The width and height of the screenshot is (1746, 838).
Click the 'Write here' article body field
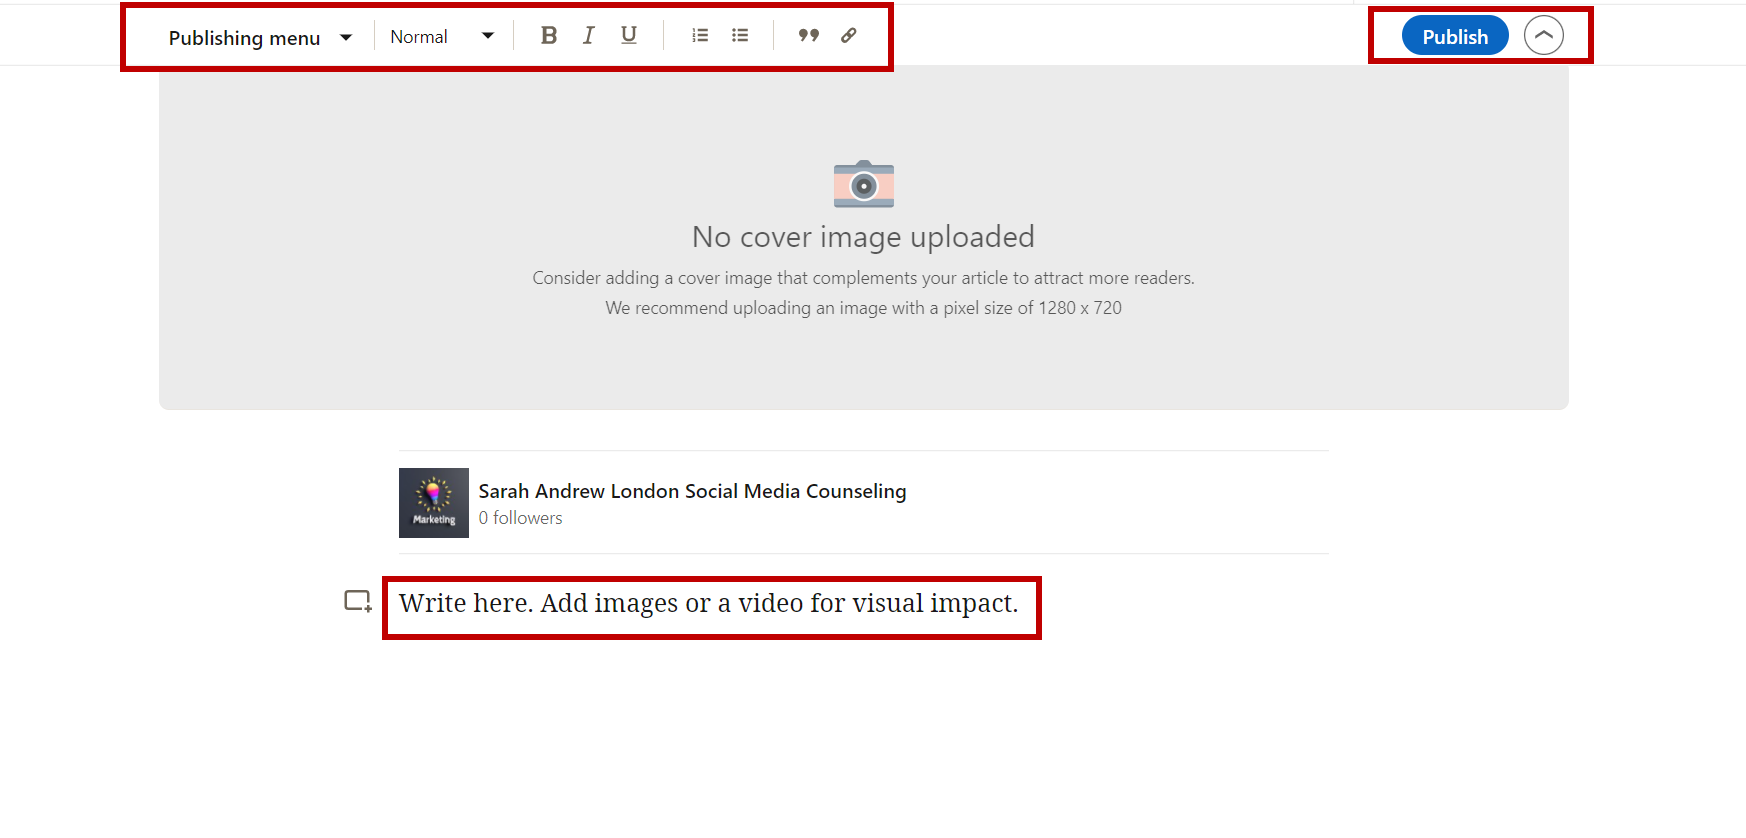pyautogui.click(x=709, y=604)
